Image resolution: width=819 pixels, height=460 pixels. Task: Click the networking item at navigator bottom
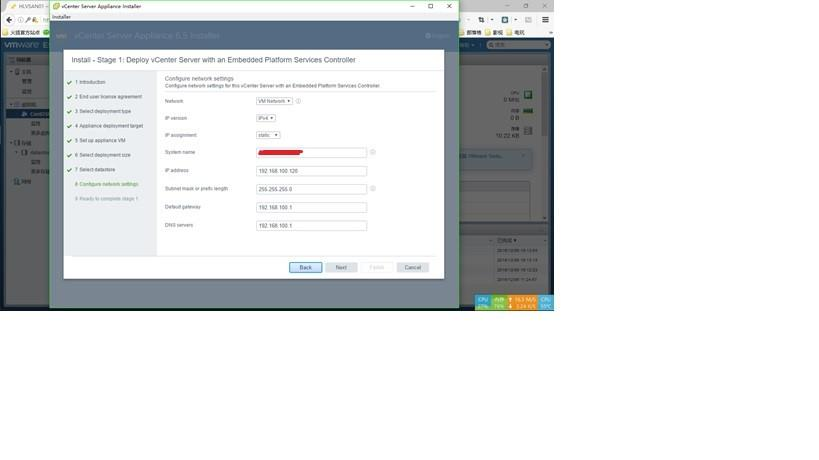coord(22,182)
